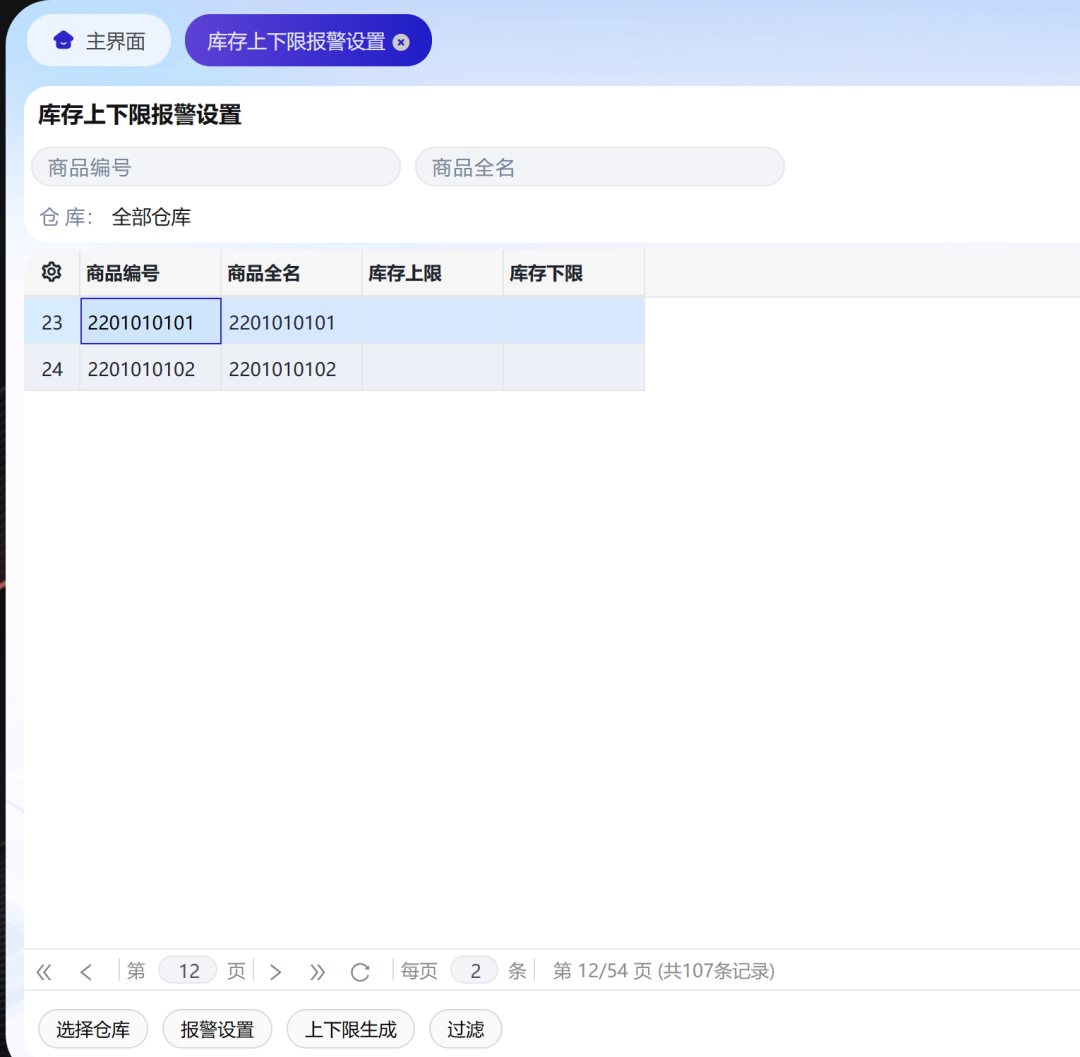Focus the 商品编号 search field

[x=216, y=167]
